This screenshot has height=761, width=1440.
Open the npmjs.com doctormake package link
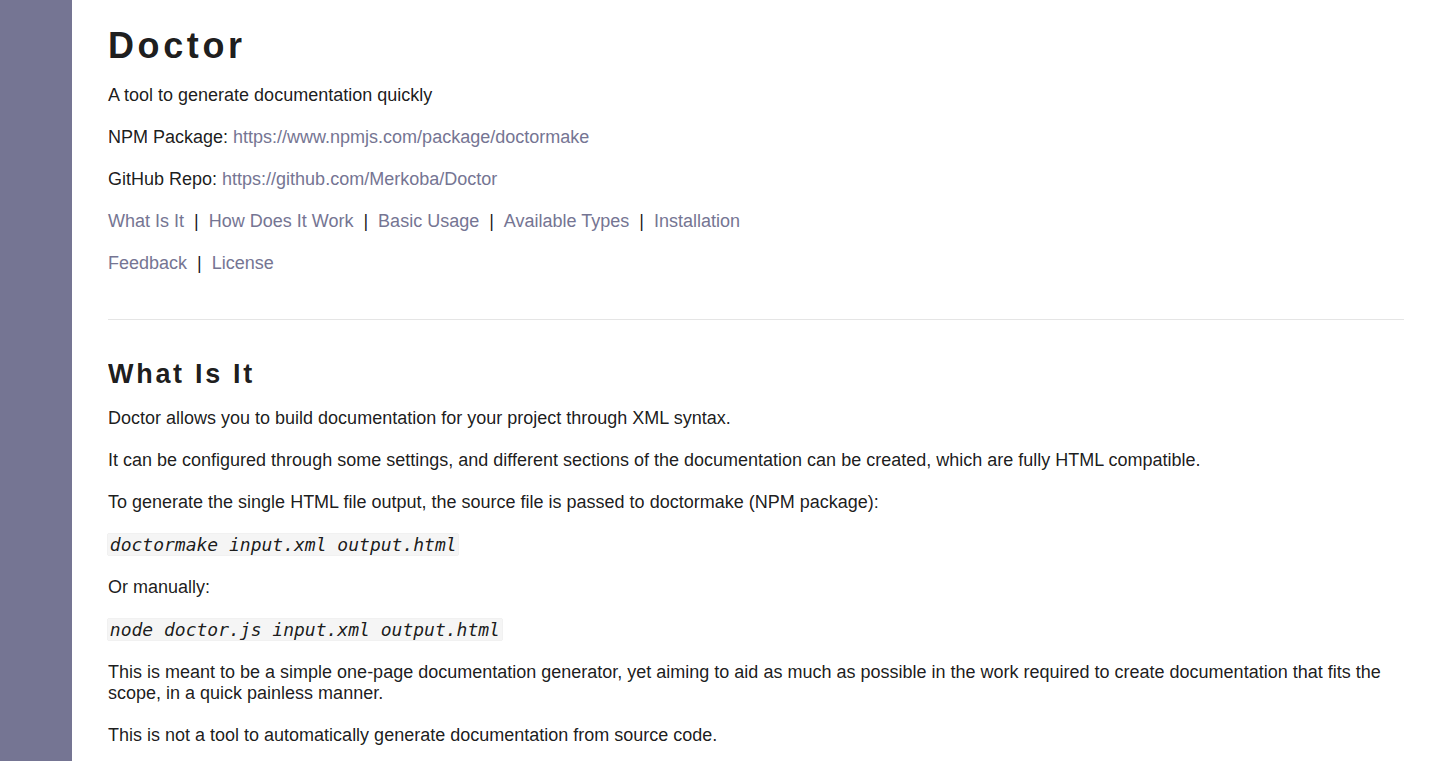[x=411, y=137]
